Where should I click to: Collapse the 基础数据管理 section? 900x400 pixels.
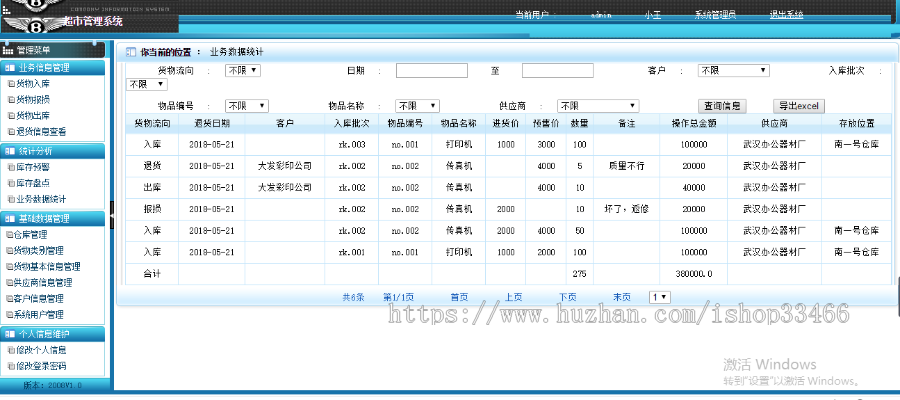coord(53,219)
